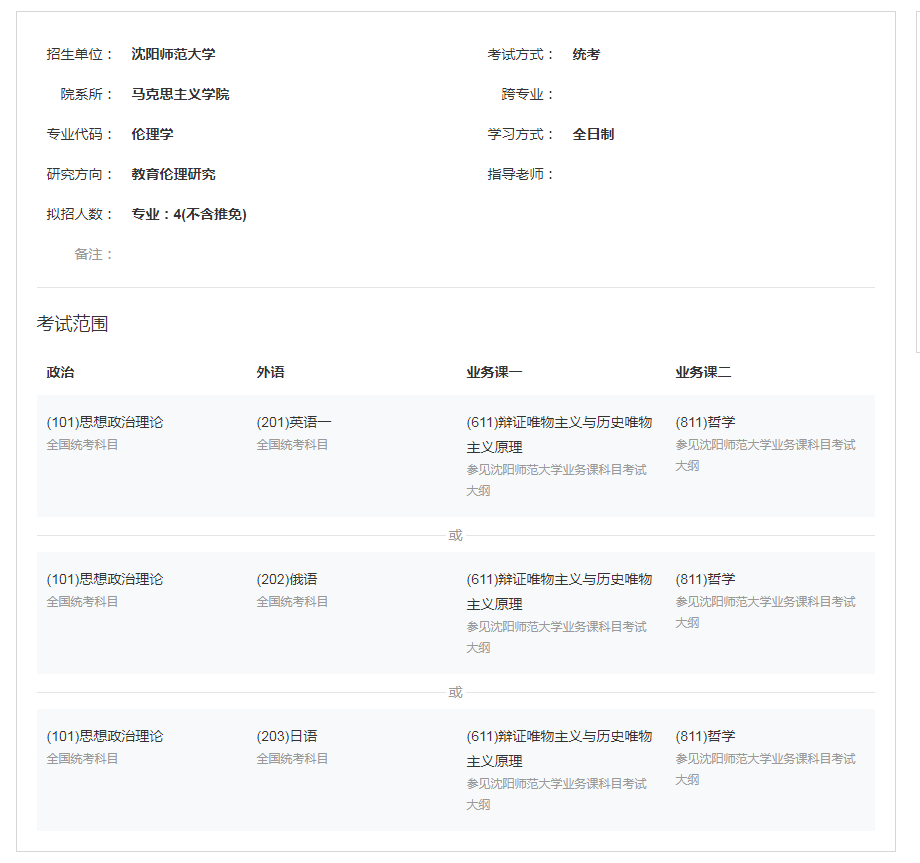Click the 考试范围 section heading

(x=72, y=324)
